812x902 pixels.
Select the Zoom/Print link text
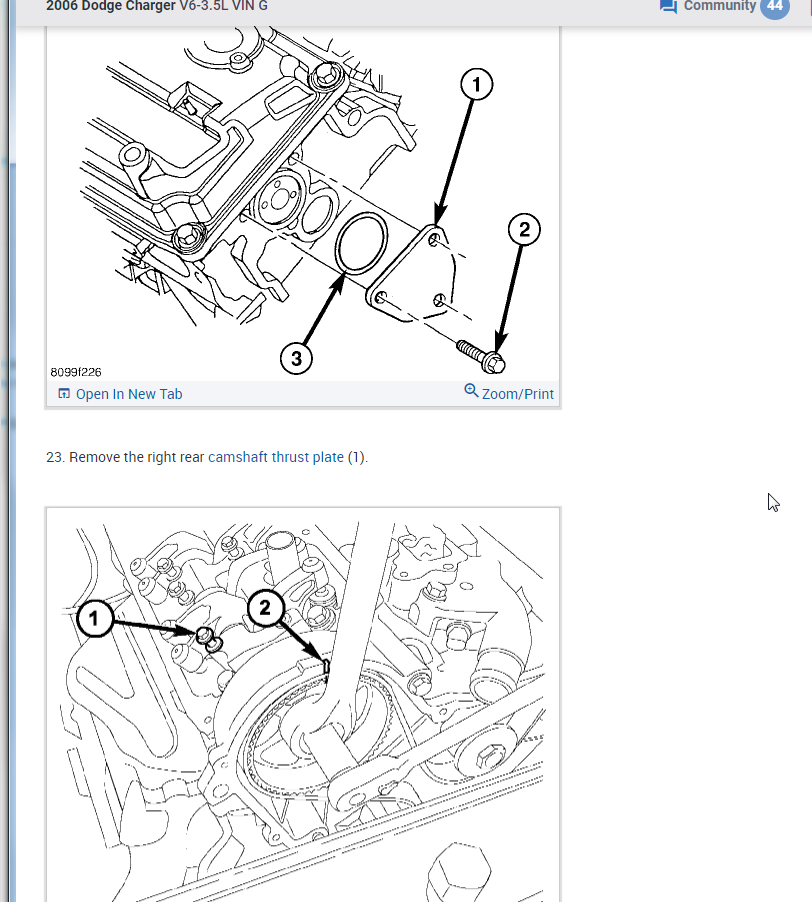[x=518, y=394]
